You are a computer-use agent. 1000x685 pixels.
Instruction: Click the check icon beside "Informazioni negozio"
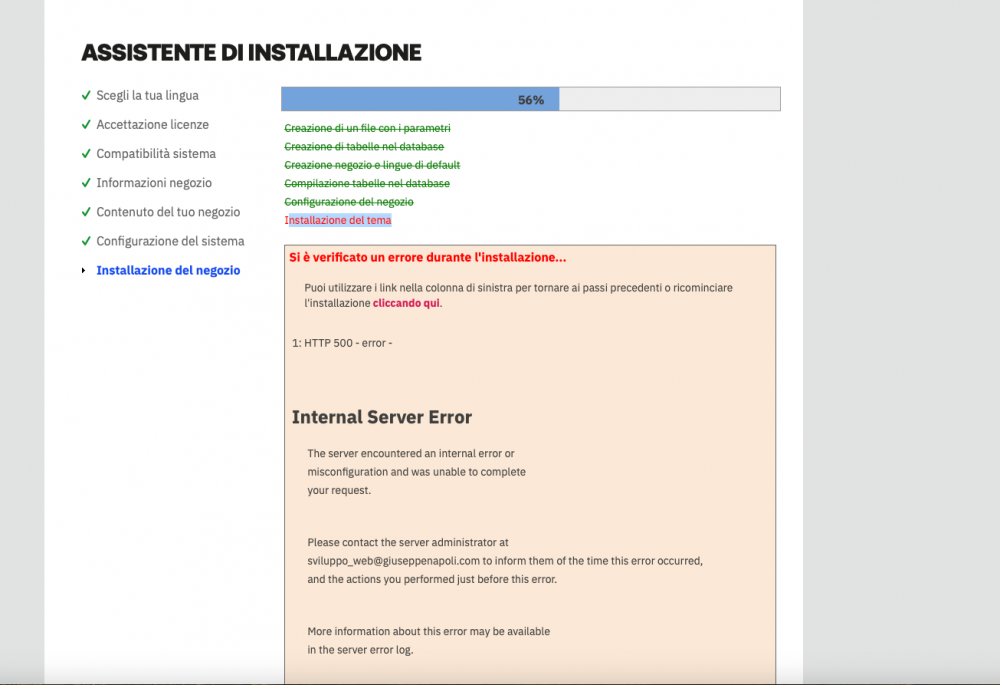(x=85, y=182)
